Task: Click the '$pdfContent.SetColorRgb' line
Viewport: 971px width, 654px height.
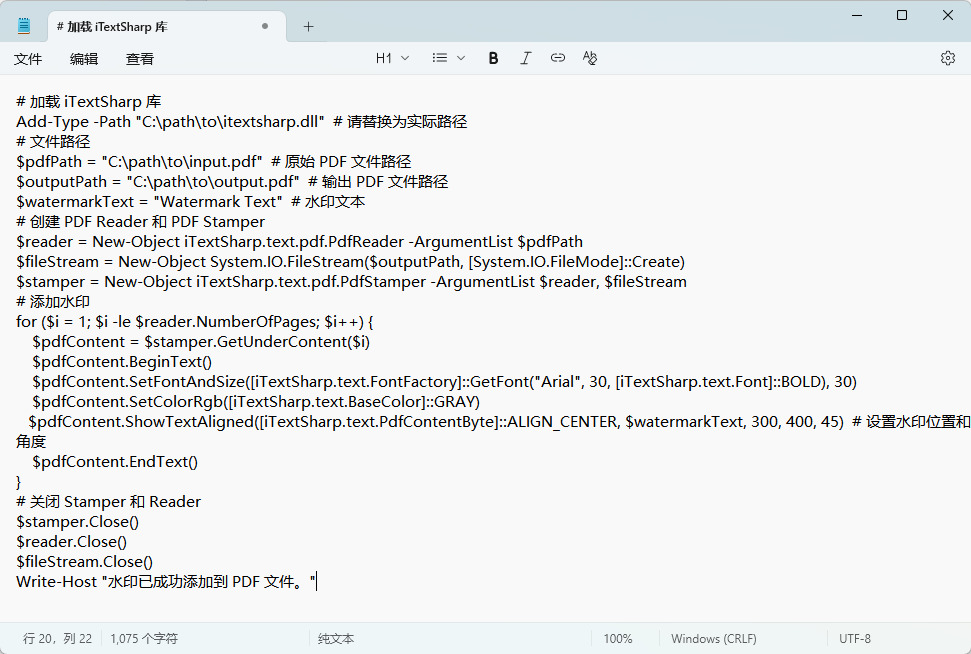Action: [x=256, y=402]
